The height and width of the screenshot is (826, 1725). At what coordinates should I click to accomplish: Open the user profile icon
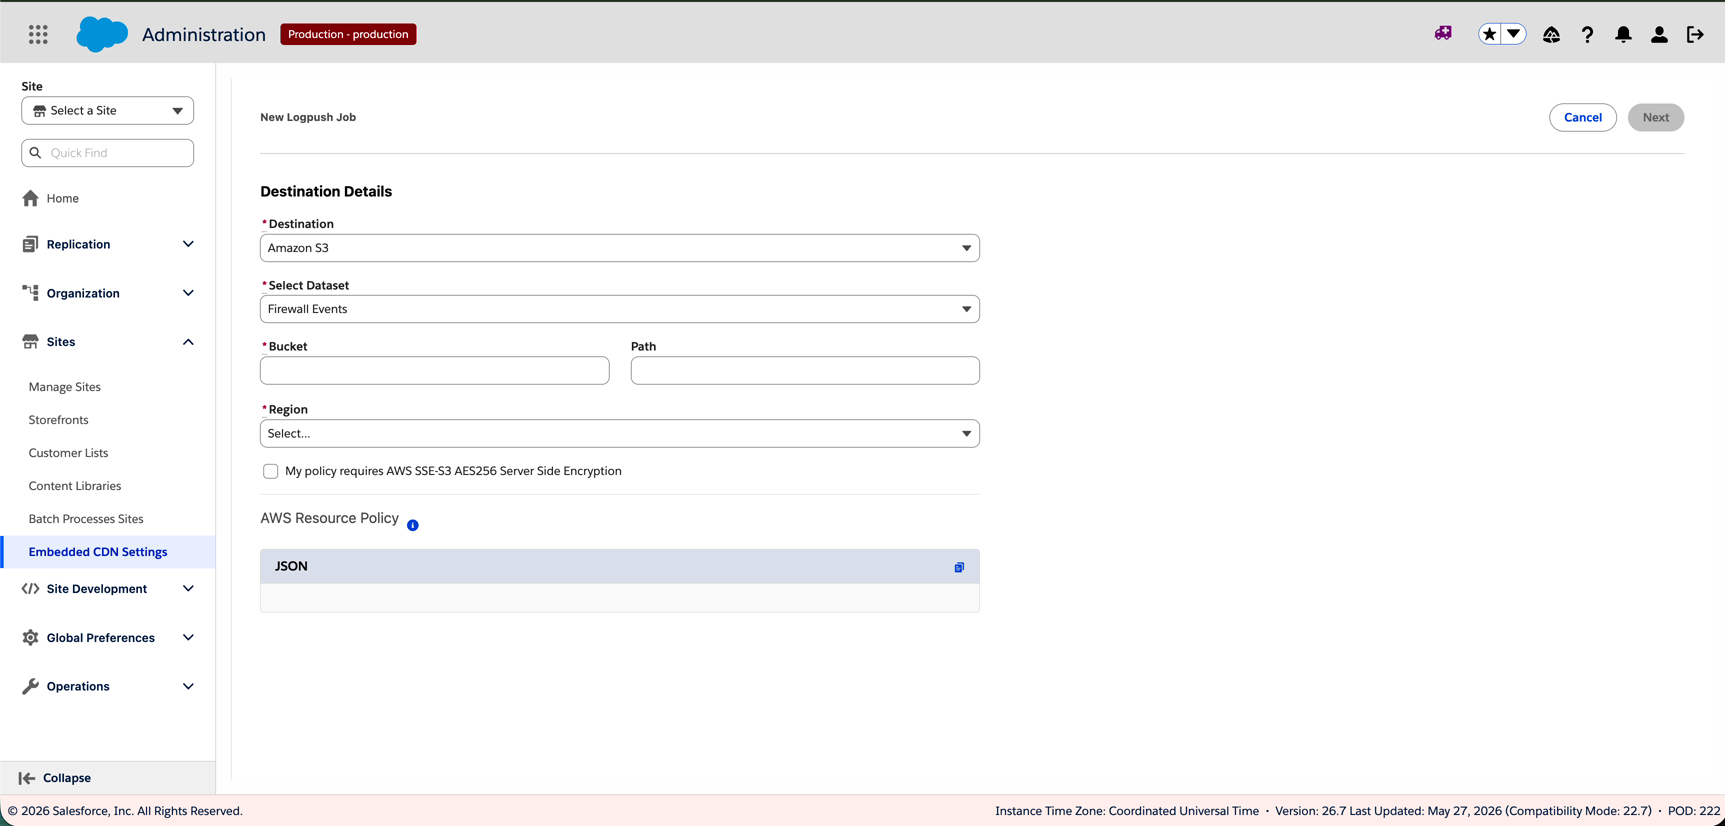pos(1659,34)
